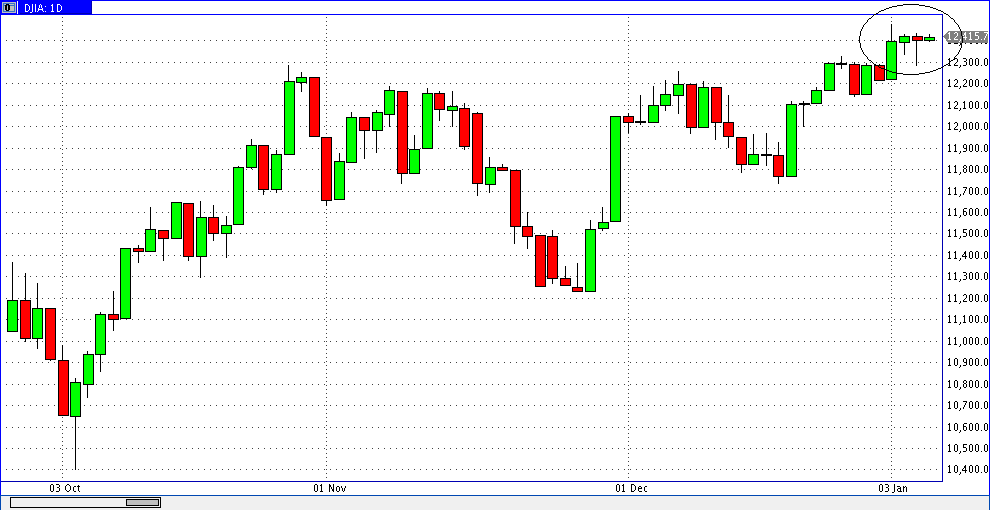The width and height of the screenshot is (990, 510).
Task: Click the 12,300.0 price axis label
Action: point(968,62)
